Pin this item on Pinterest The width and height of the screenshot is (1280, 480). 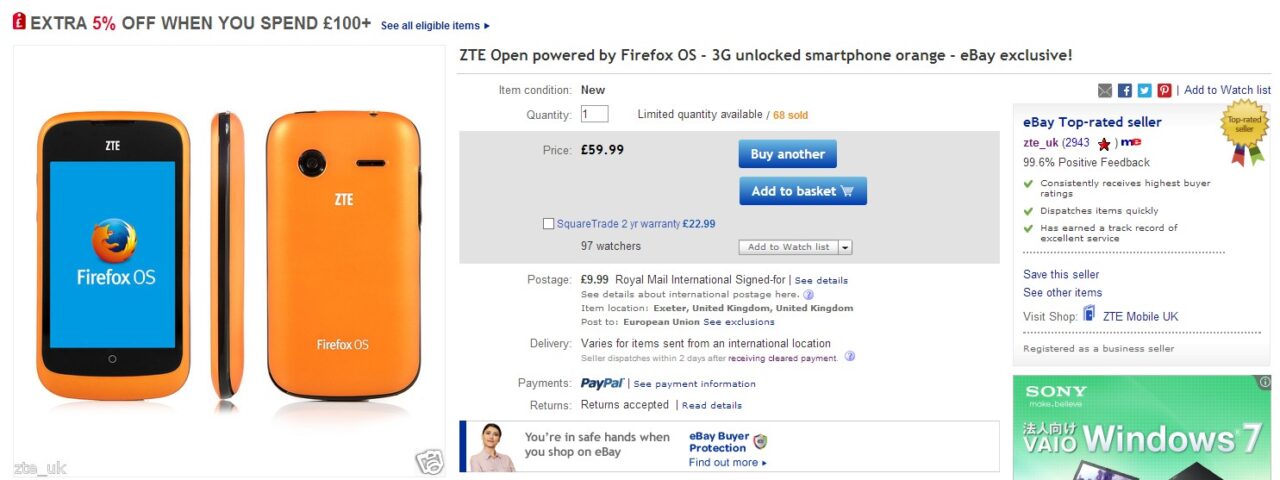(x=1165, y=90)
